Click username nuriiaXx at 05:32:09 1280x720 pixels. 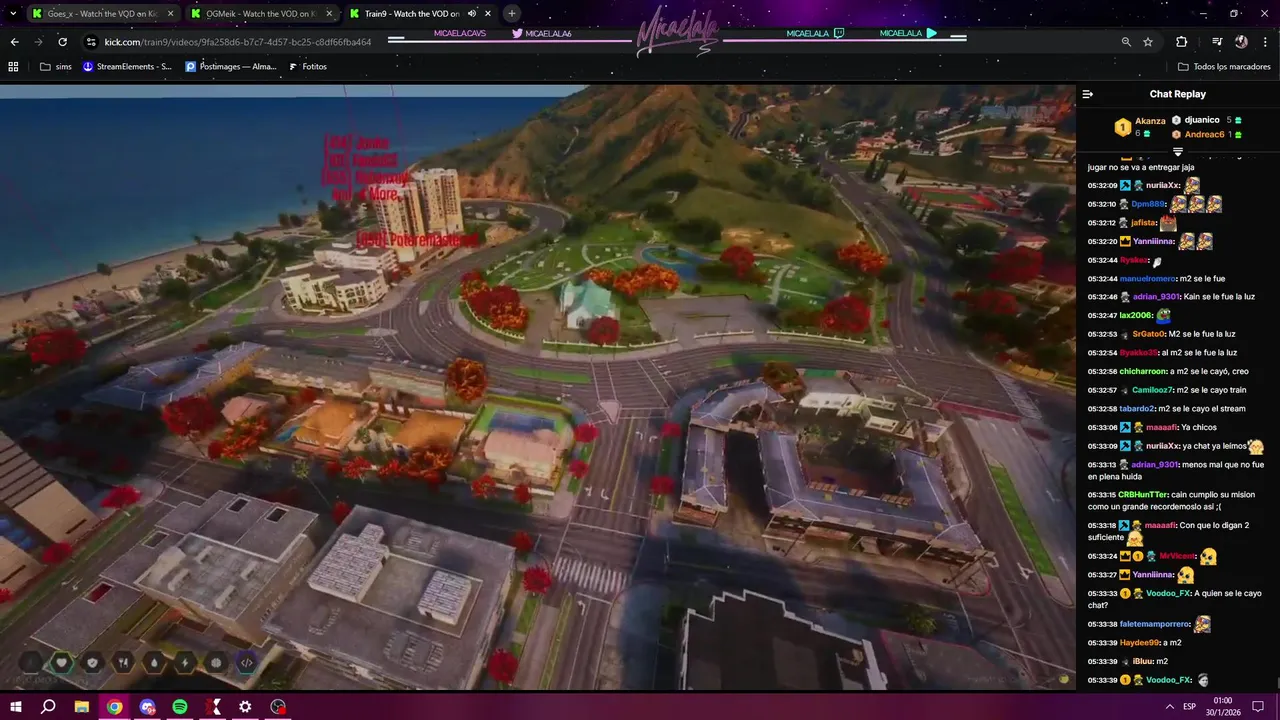coord(1163,186)
